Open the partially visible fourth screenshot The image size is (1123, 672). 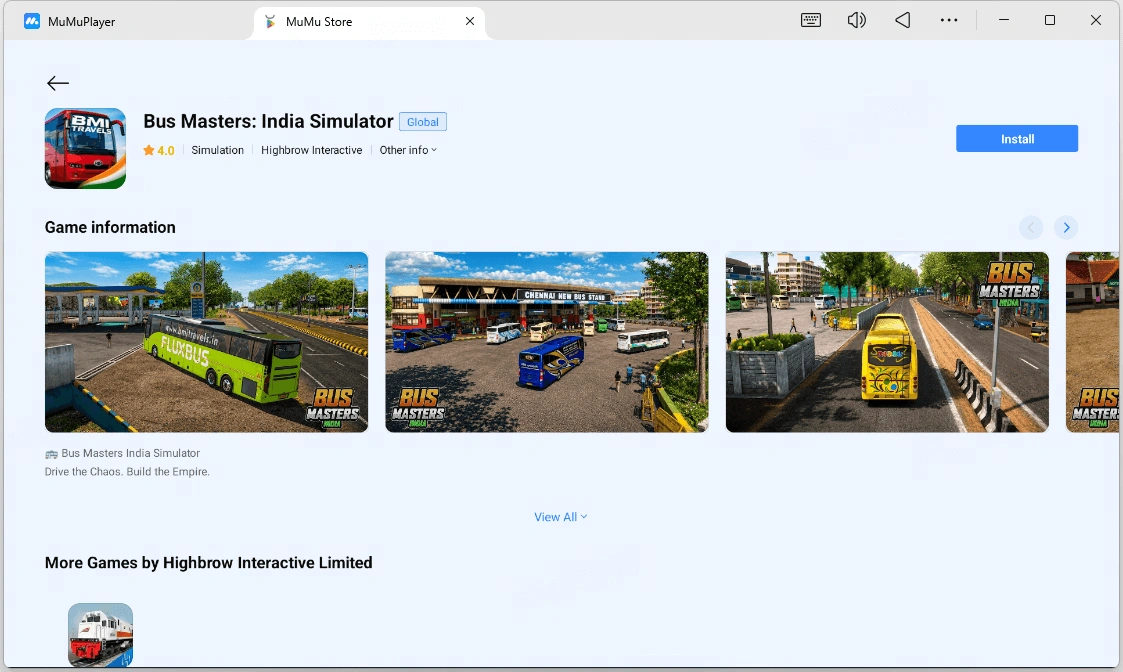point(1092,342)
